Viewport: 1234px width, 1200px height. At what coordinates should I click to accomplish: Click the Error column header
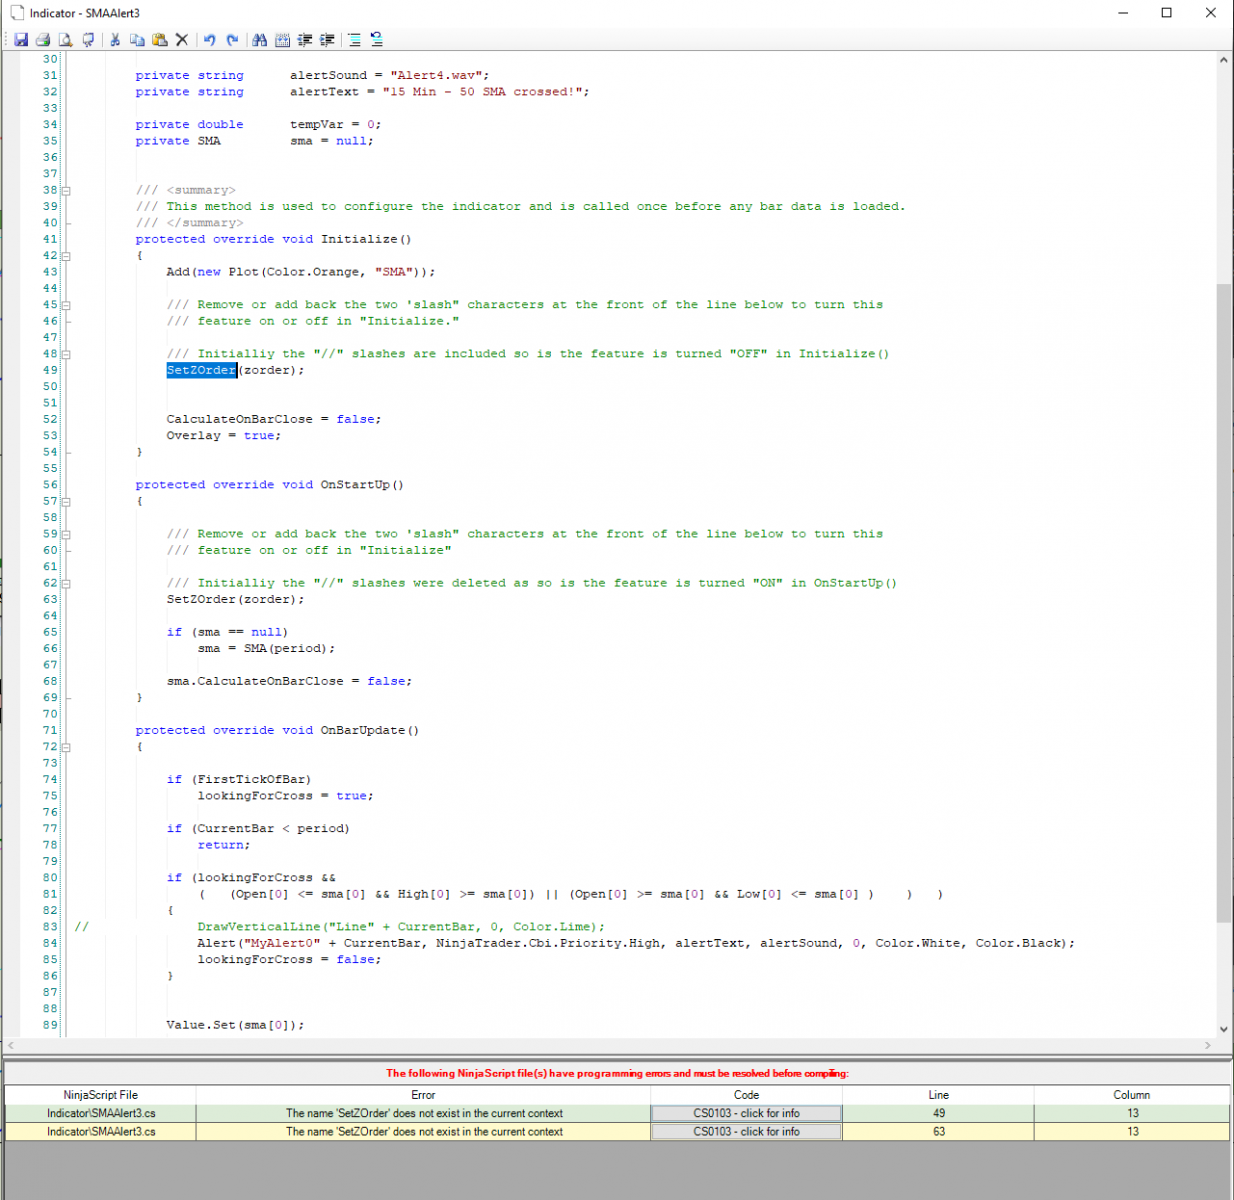[x=423, y=1095]
